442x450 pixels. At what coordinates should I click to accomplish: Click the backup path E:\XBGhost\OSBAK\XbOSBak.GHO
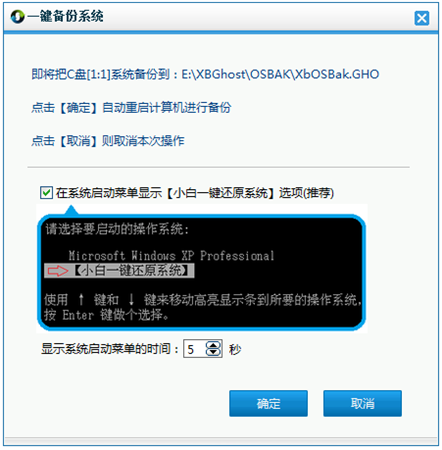(280, 74)
